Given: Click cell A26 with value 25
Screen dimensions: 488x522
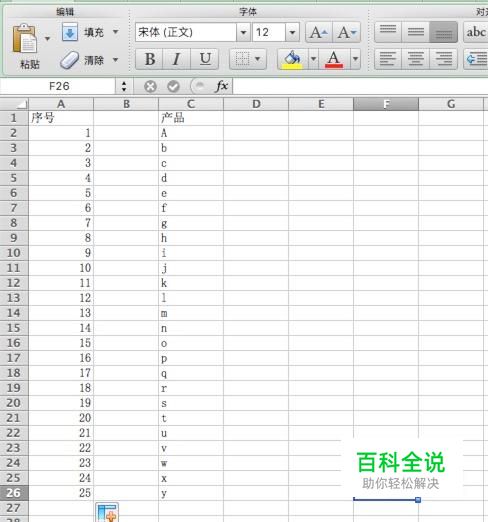Looking at the screenshot, I should pos(61,493).
